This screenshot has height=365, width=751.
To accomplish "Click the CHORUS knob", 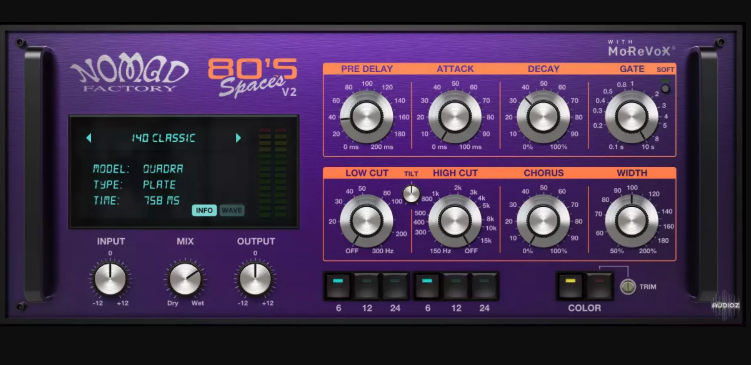I will [543, 221].
